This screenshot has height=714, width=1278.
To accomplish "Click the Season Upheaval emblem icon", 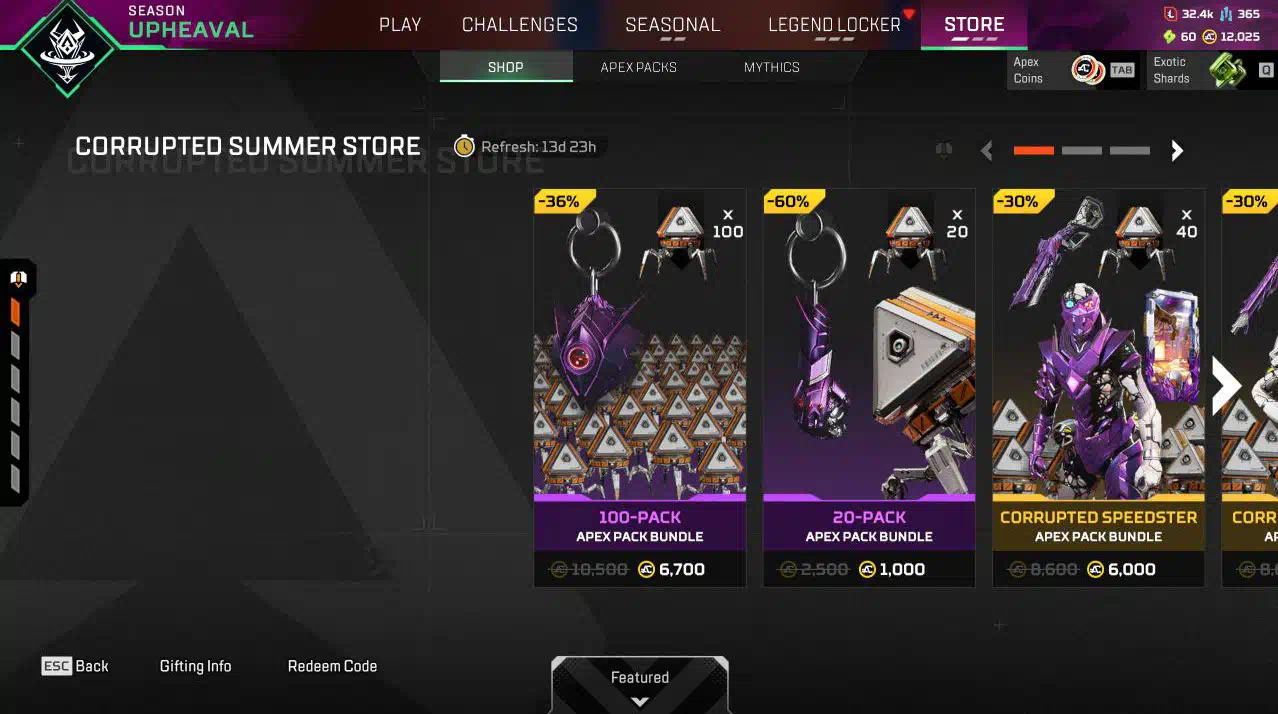I will (65, 48).
